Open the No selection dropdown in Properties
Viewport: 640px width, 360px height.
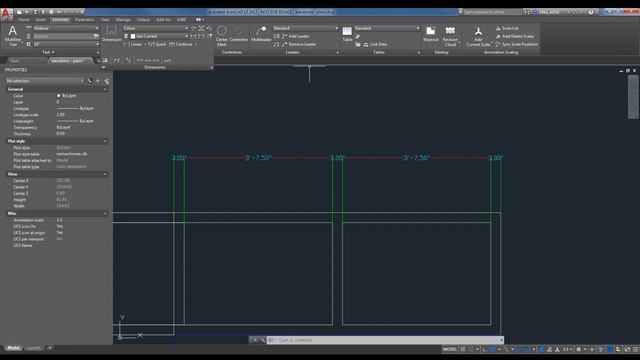(45, 81)
